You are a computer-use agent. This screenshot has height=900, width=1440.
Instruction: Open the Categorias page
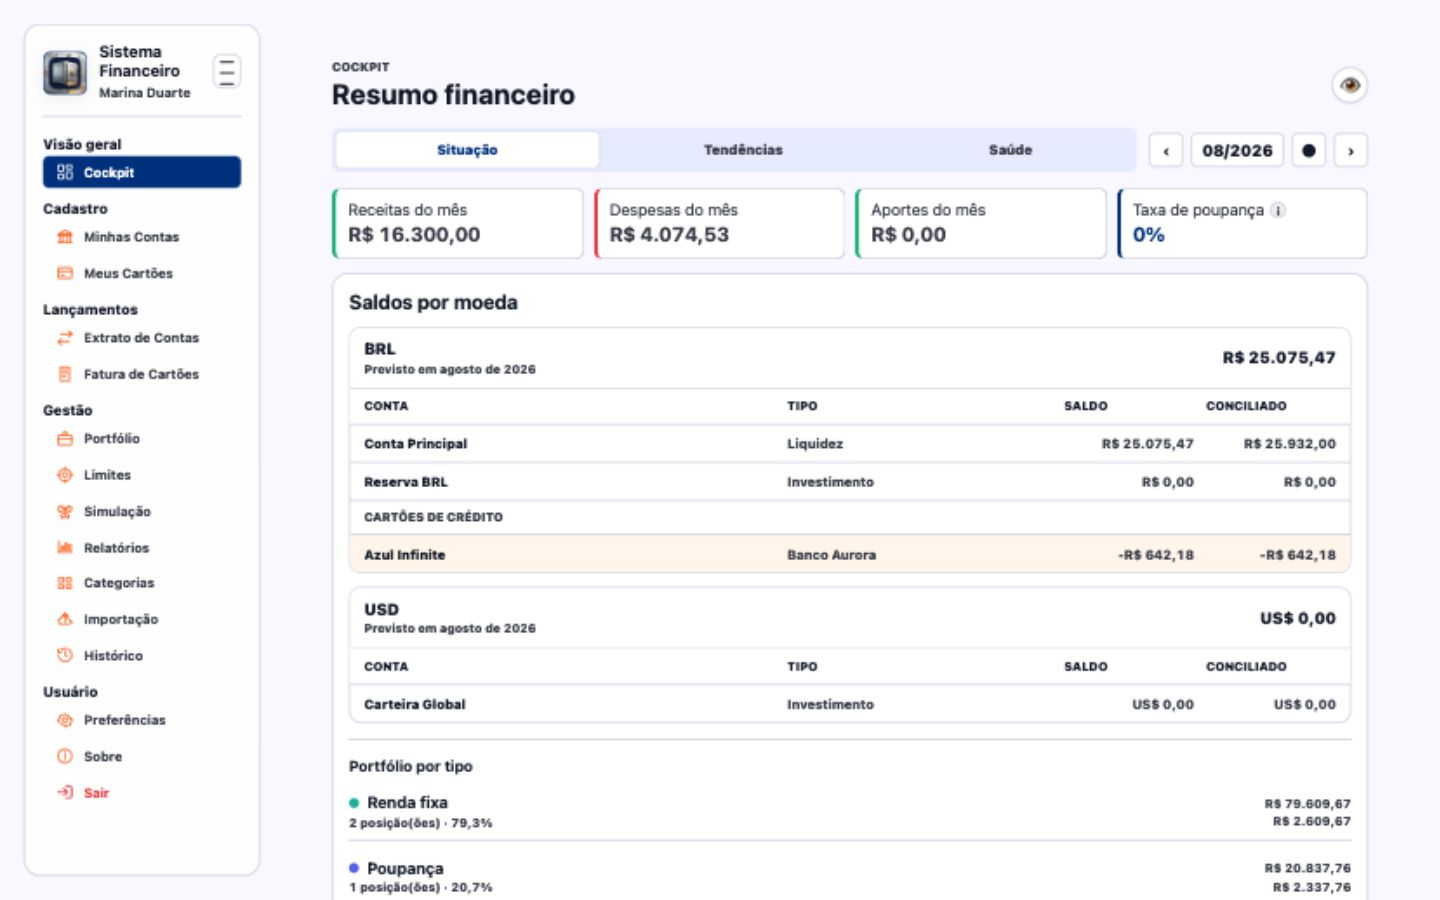(x=142, y=583)
